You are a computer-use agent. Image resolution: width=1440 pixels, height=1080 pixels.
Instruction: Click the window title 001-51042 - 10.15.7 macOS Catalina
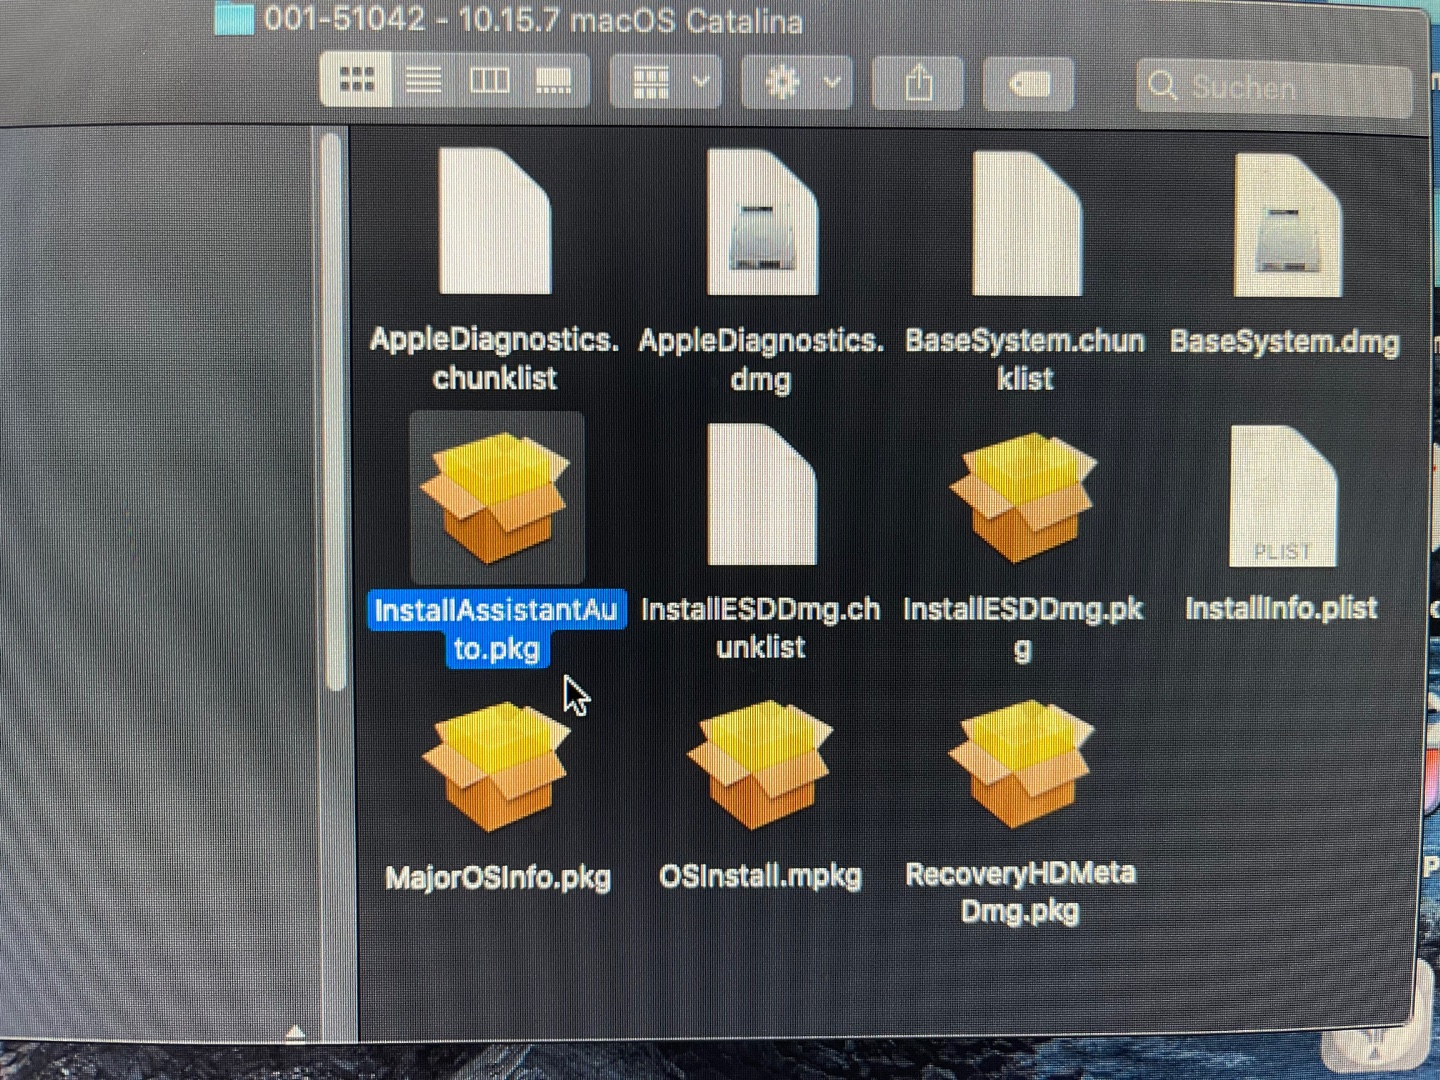coord(533,20)
